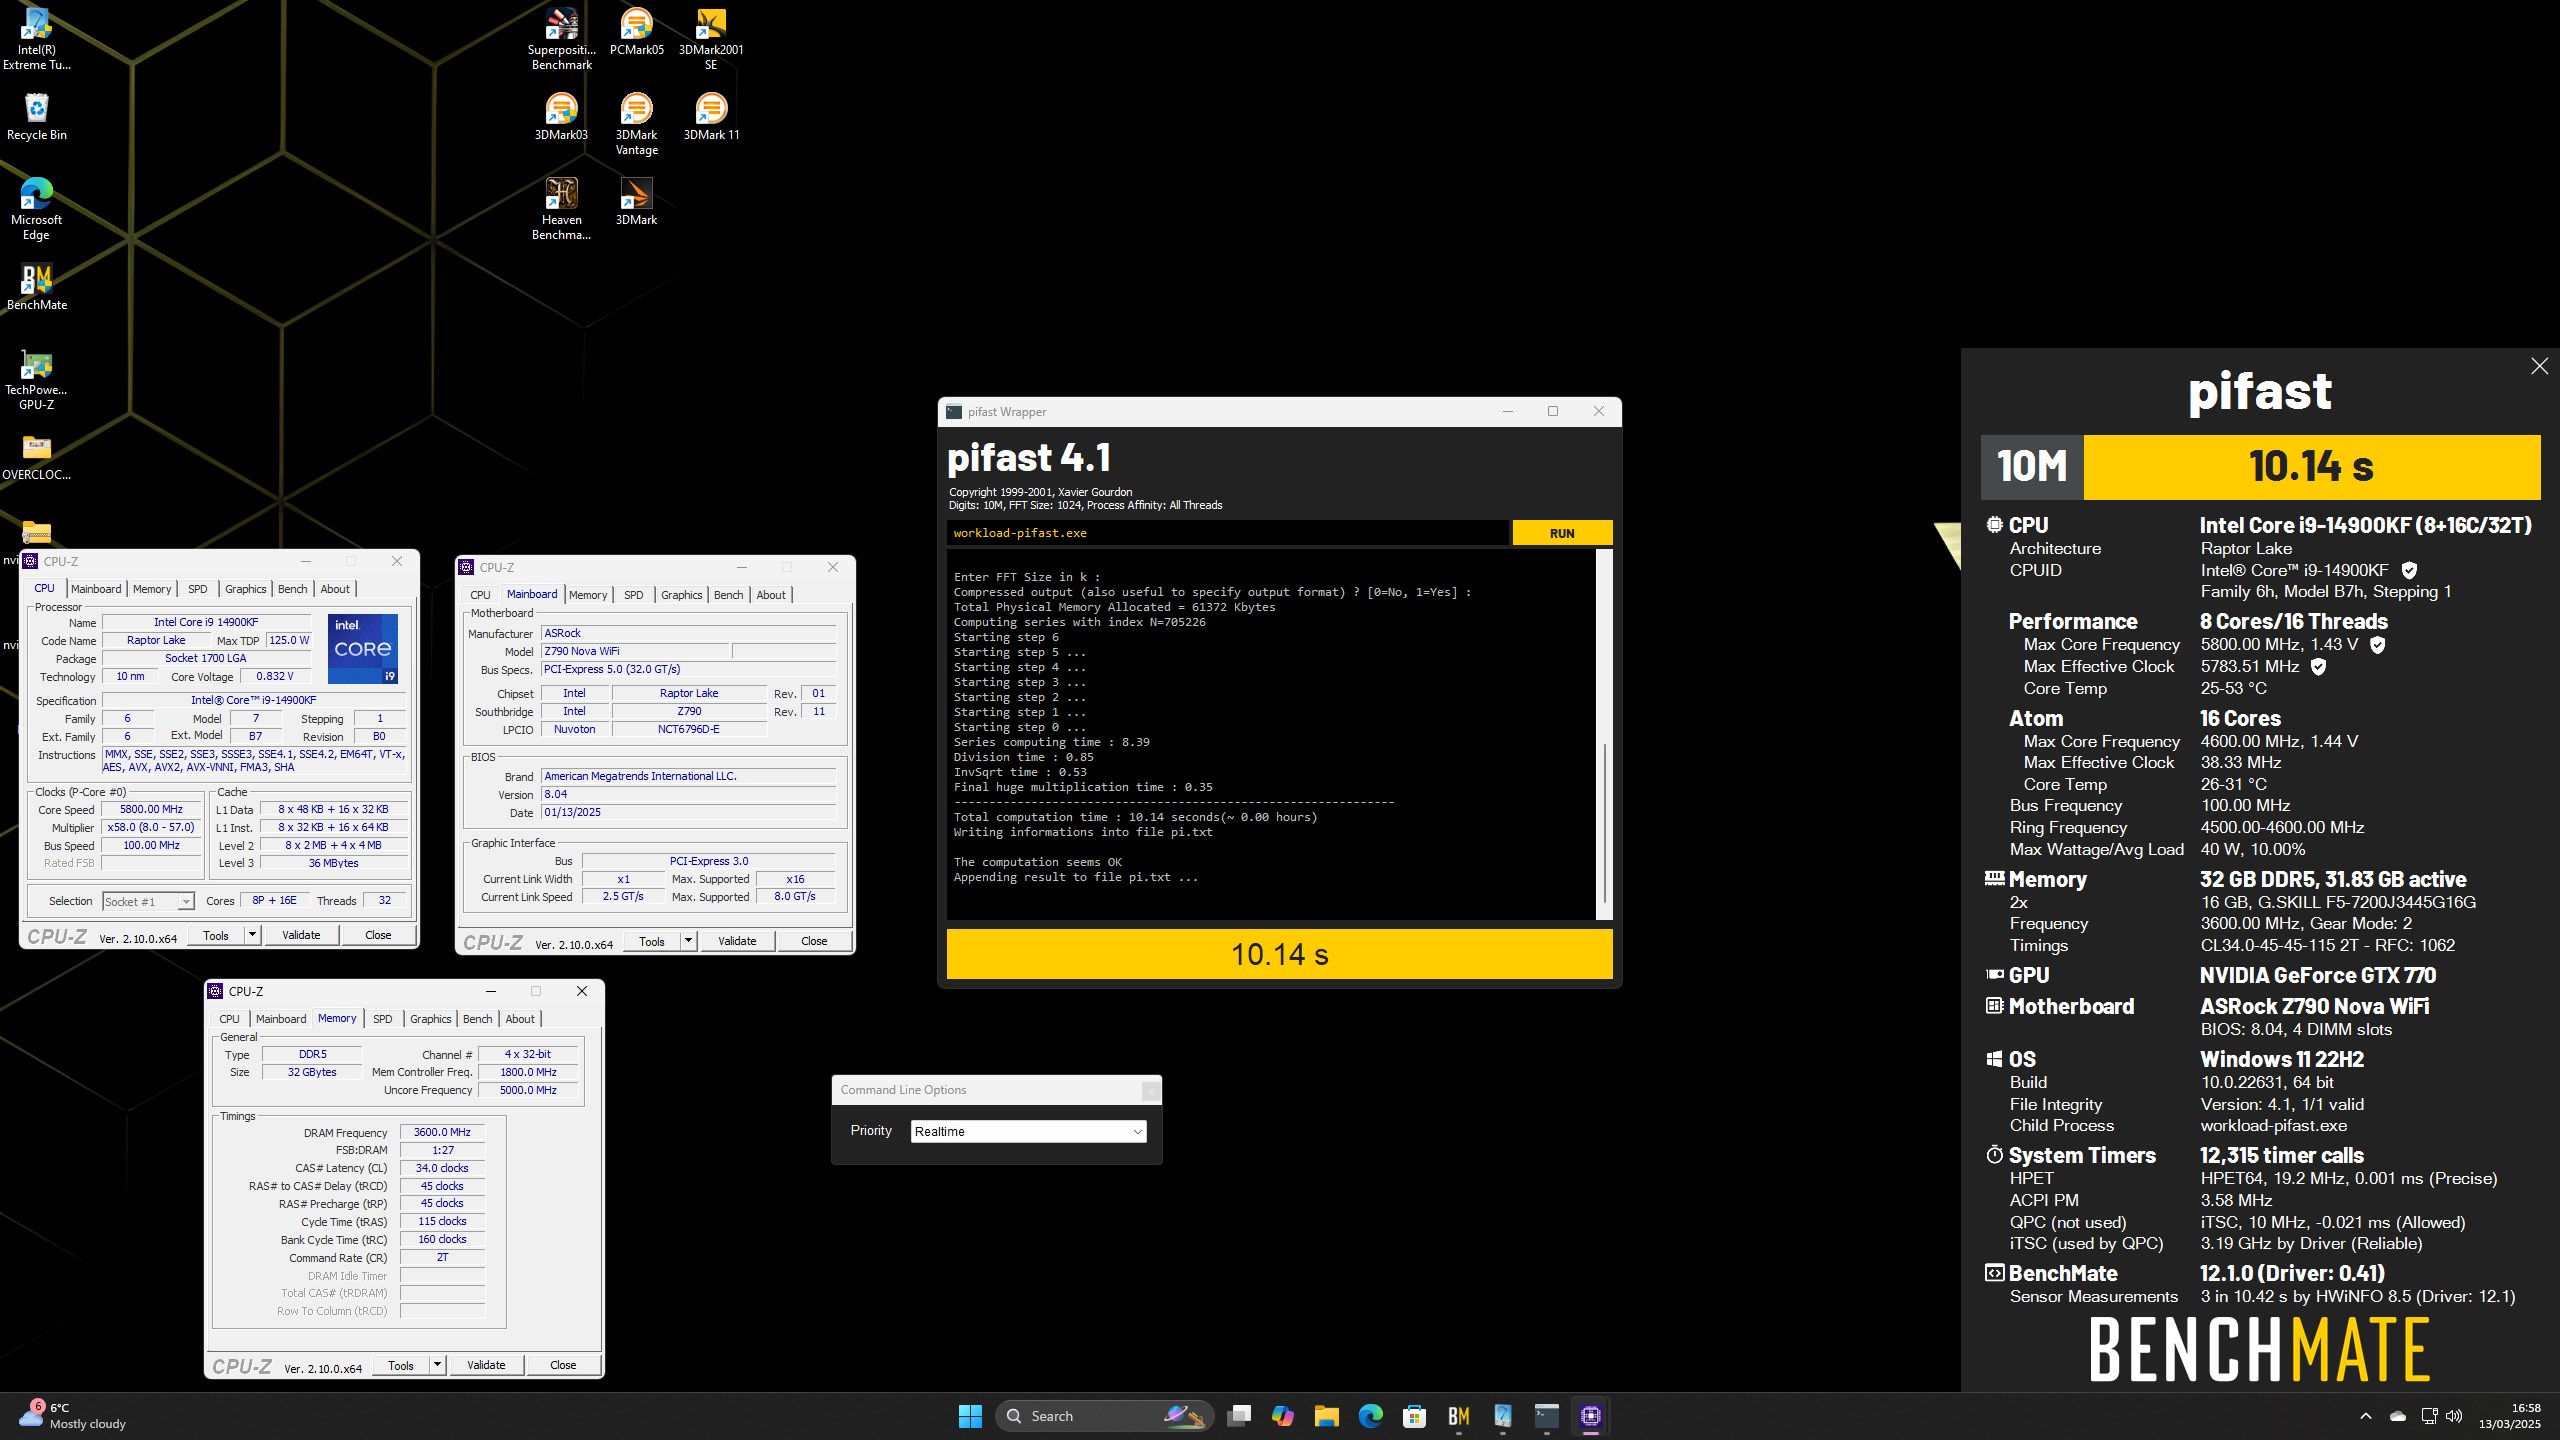Launch Superposition Benchmark desktop icon
This screenshot has height=1440, width=2560.
tap(561, 39)
